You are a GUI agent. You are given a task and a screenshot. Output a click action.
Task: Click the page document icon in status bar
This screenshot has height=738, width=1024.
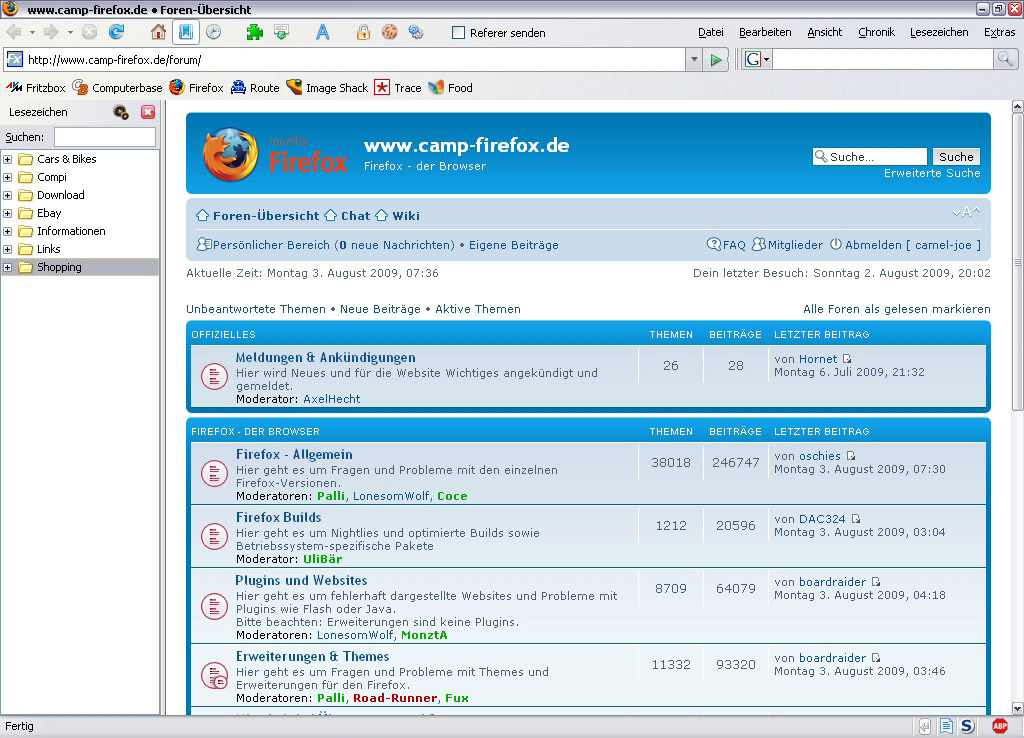click(x=946, y=726)
